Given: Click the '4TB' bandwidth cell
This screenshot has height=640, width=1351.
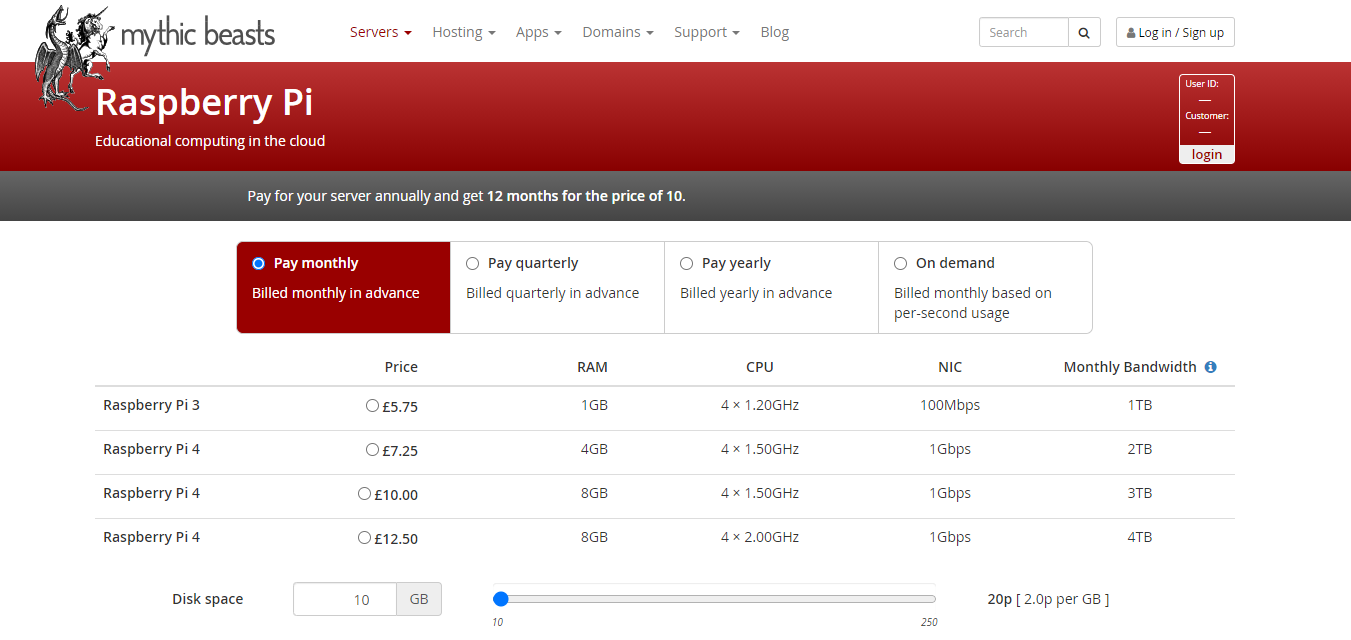Looking at the screenshot, I should [1140, 537].
